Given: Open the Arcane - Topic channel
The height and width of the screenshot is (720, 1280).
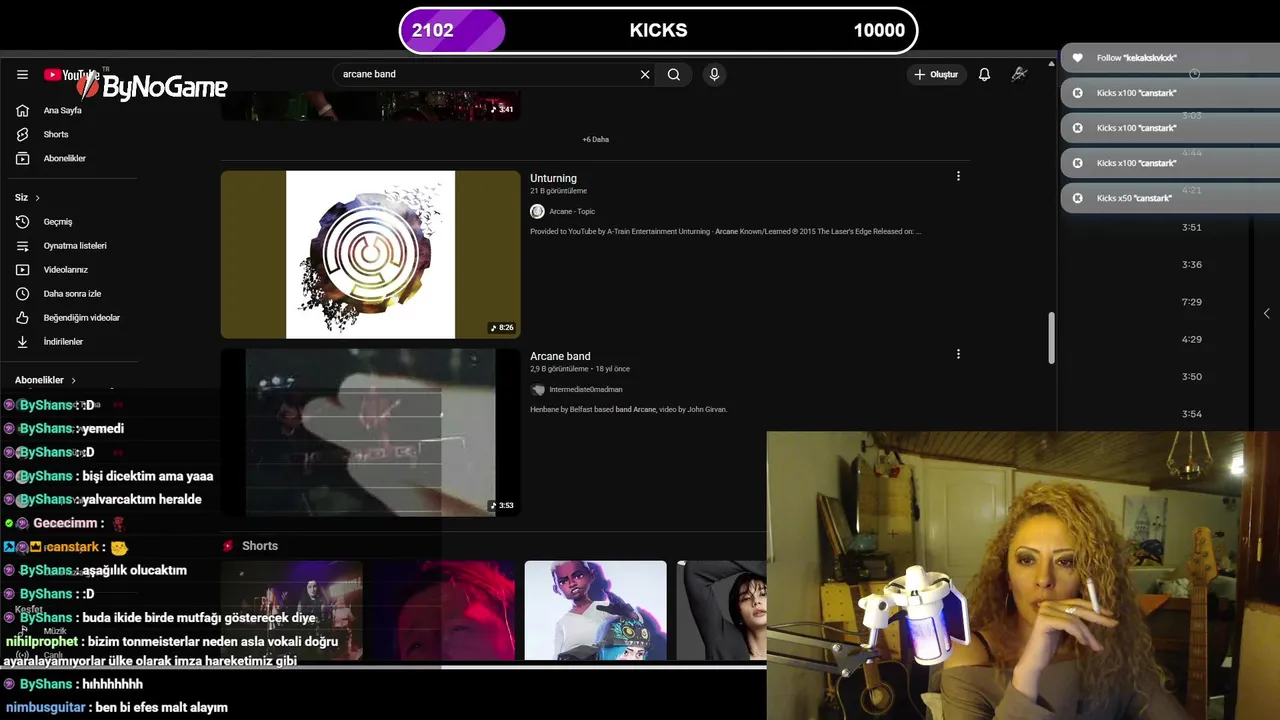Looking at the screenshot, I should pyautogui.click(x=572, y=212).
